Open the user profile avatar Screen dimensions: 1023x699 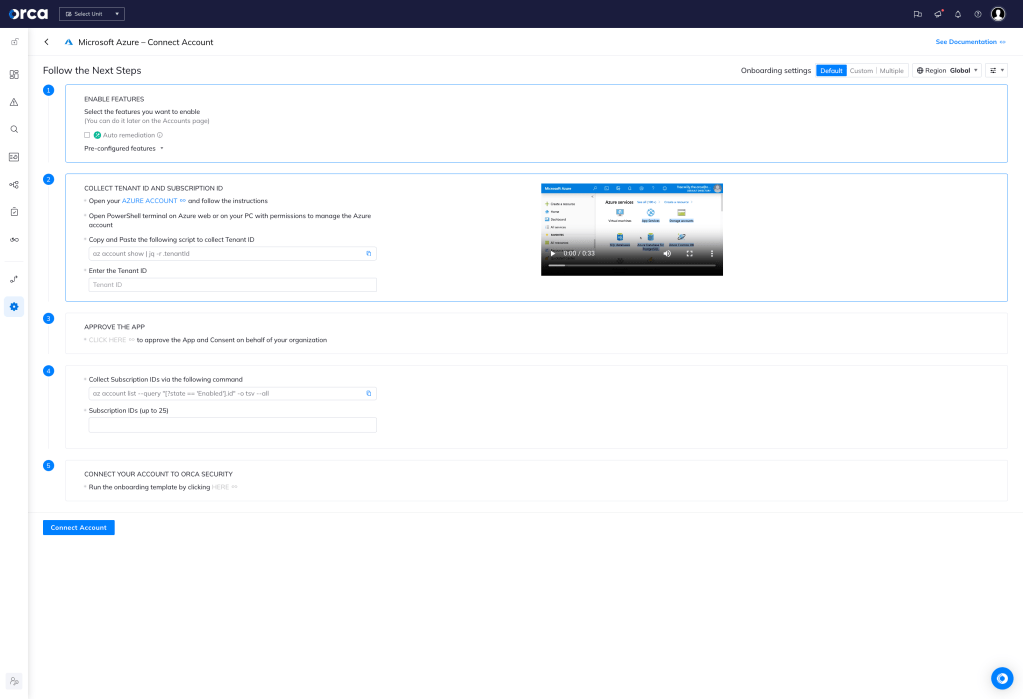[998, 14]
